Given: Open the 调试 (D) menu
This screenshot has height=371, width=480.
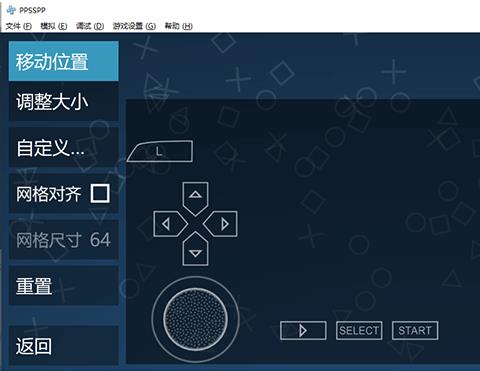Looking at the screenshot, I should click(x=90, y=26).
